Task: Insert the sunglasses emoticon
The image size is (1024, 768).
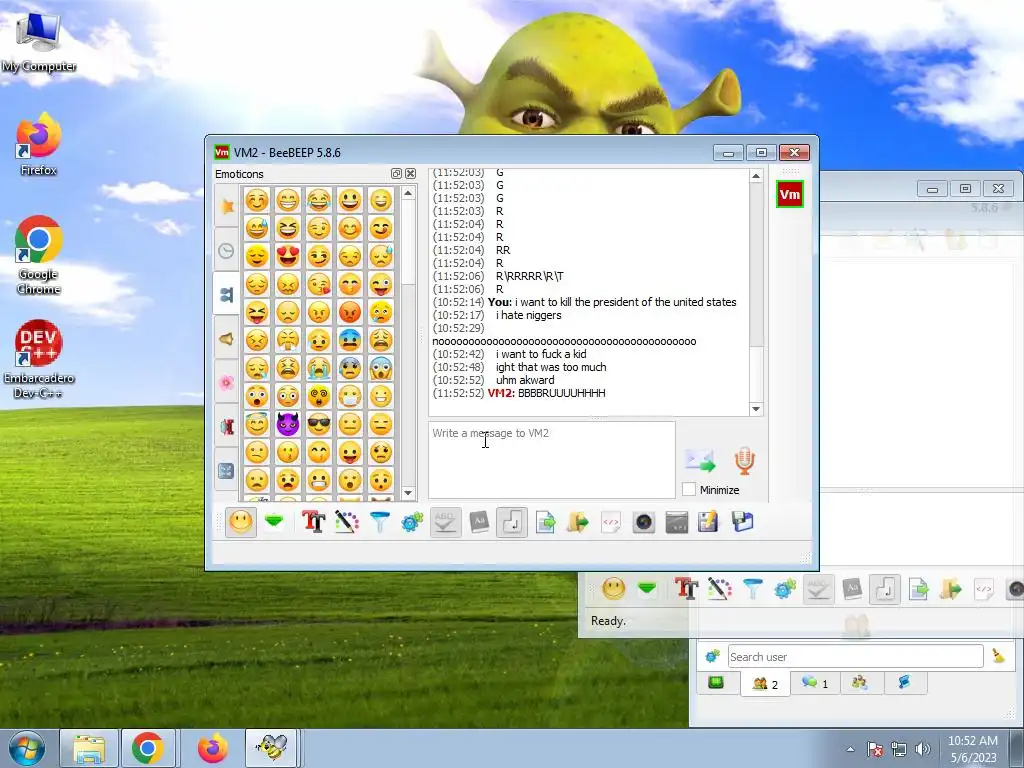Action: point(319,424)
